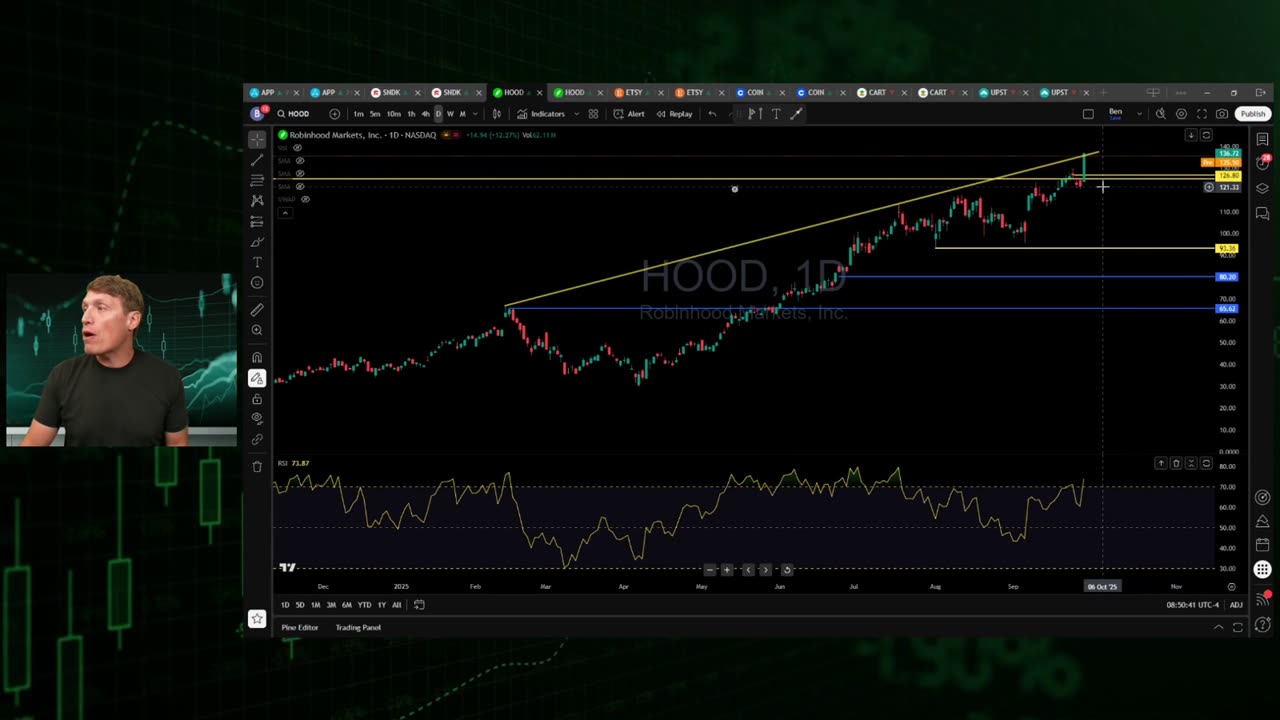Open the object tree layers icon
This screenshot has height=720, width=1280.
coord(1263,188)
